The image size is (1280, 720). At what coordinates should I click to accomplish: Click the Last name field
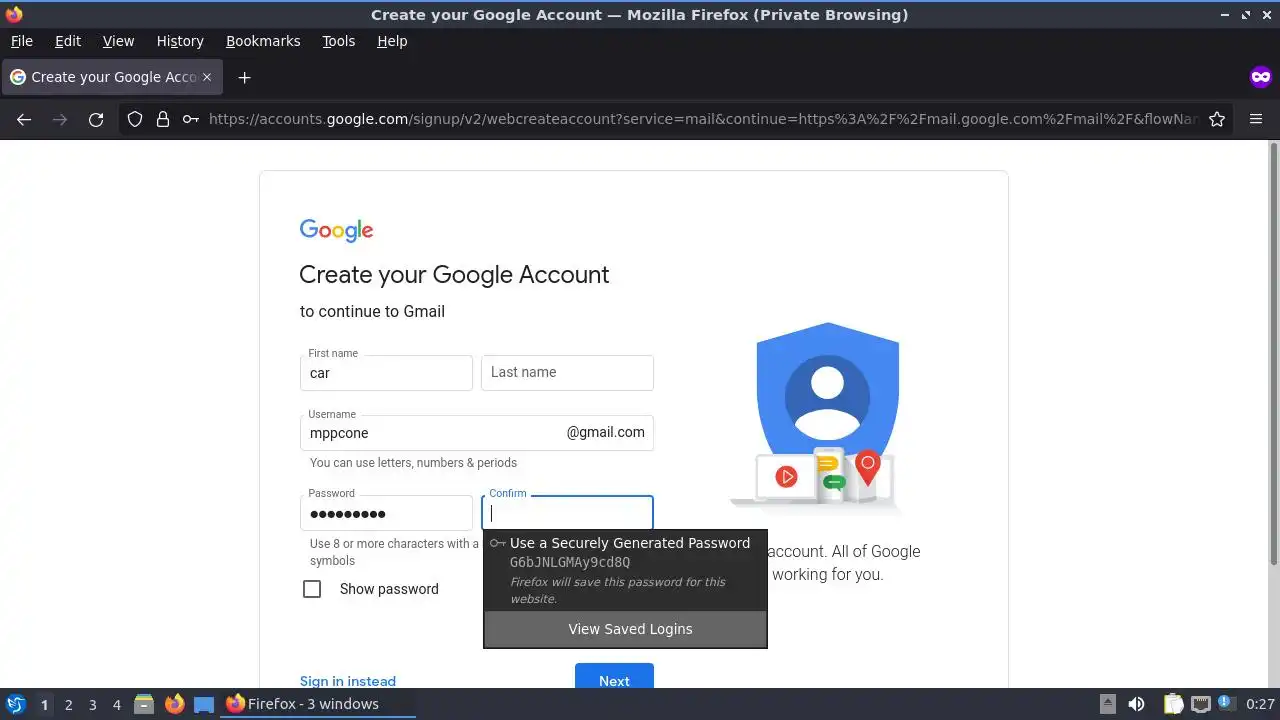[567, 373]
